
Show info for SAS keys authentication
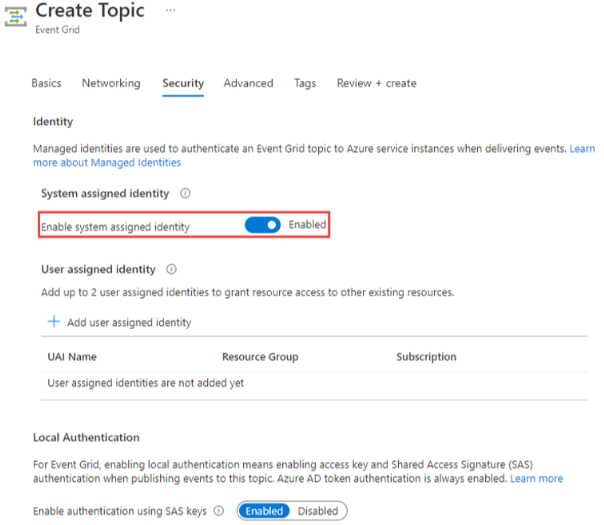point(219,511)
